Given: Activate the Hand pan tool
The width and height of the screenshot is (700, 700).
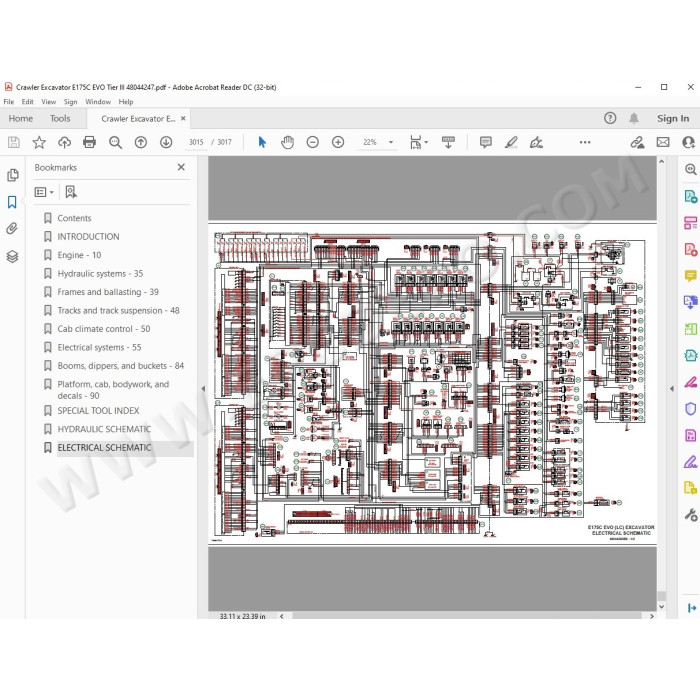Looking at the screenshot, I should tap(288, 142).
